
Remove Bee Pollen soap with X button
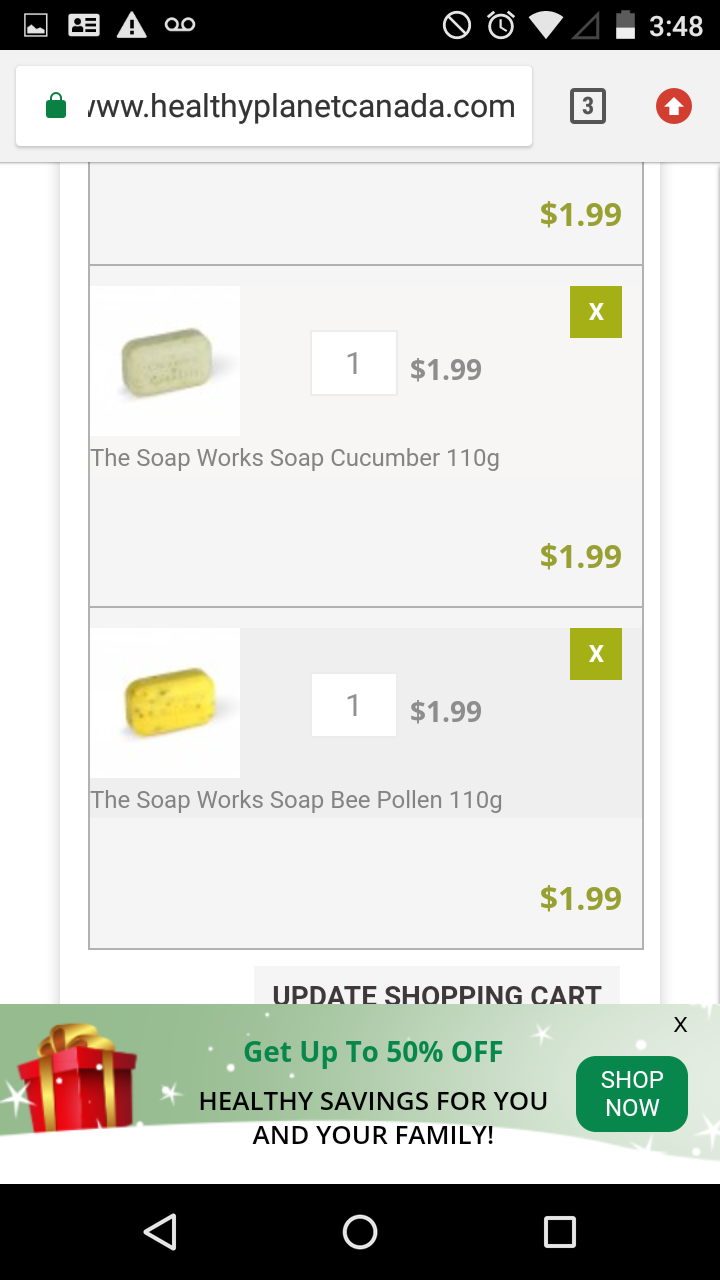[x=596, y=654]
